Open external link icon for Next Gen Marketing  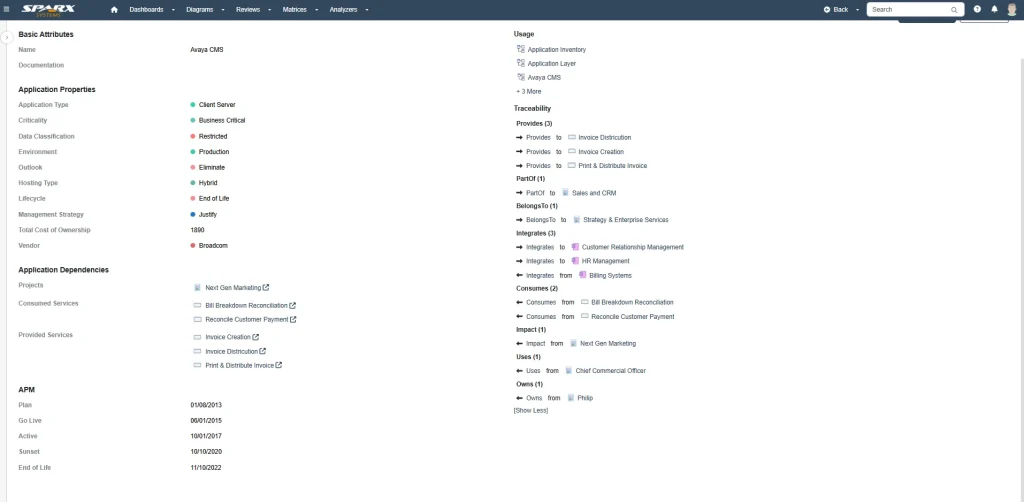point(266,287)
